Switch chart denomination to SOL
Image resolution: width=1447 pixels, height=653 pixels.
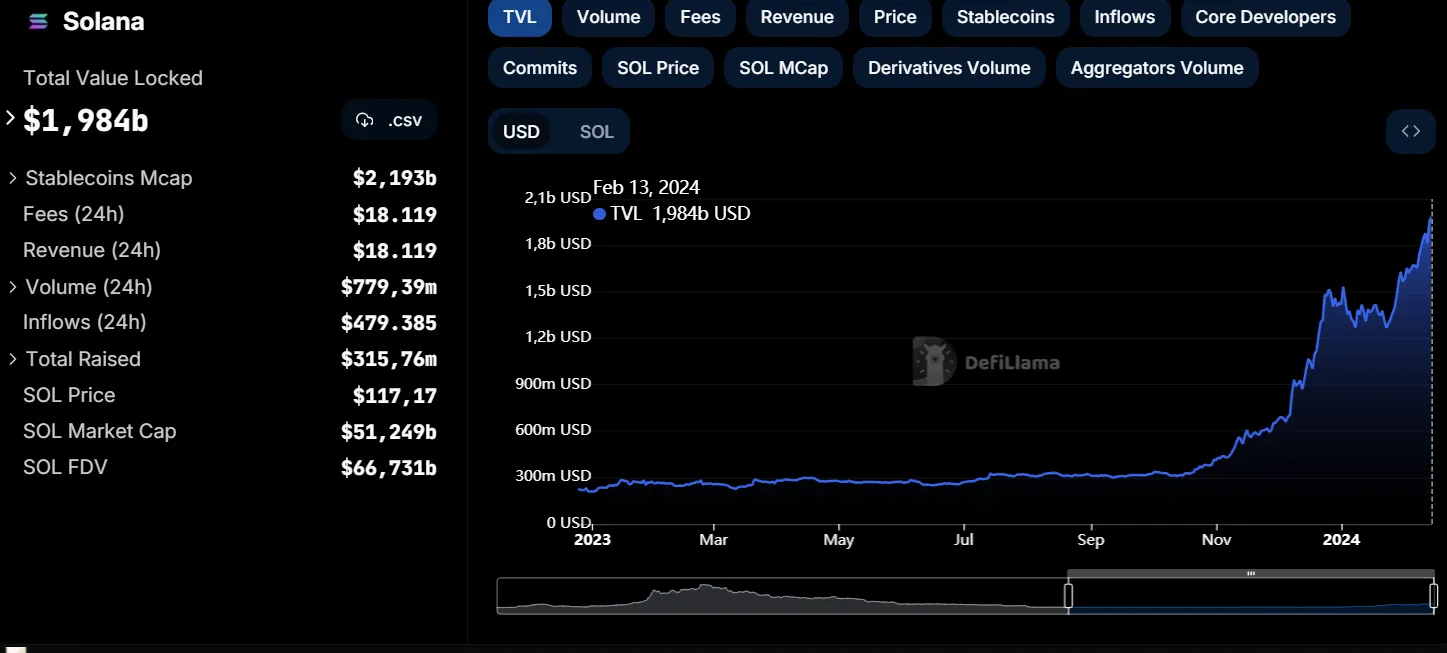(597, 132)
